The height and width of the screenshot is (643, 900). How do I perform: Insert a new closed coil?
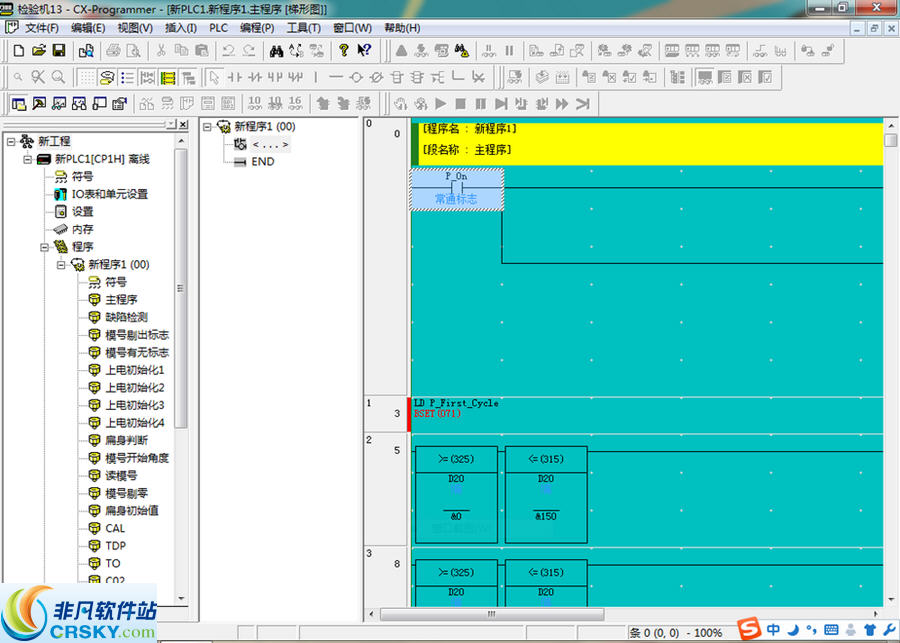pyautogui.click(x=377, y=77)
